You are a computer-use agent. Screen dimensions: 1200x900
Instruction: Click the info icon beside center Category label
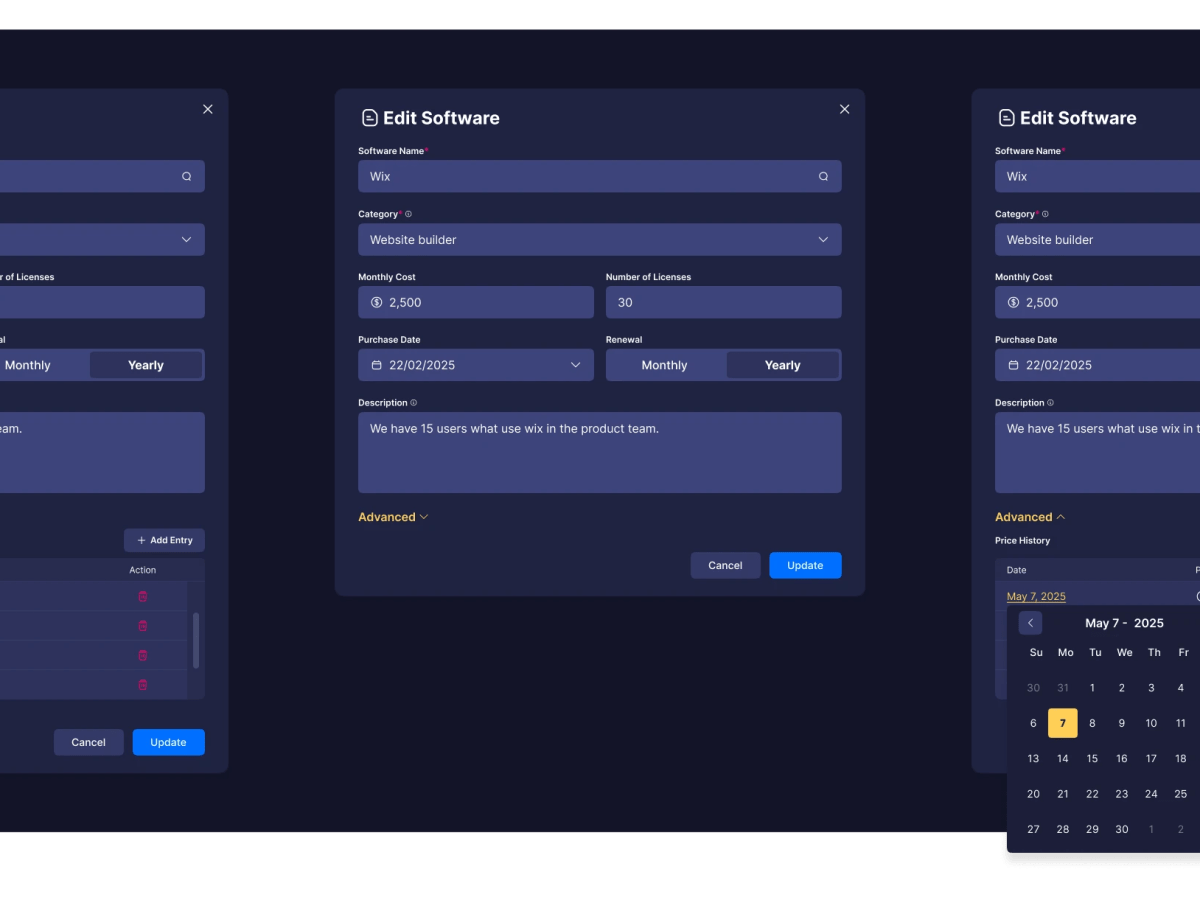[408, 214]
